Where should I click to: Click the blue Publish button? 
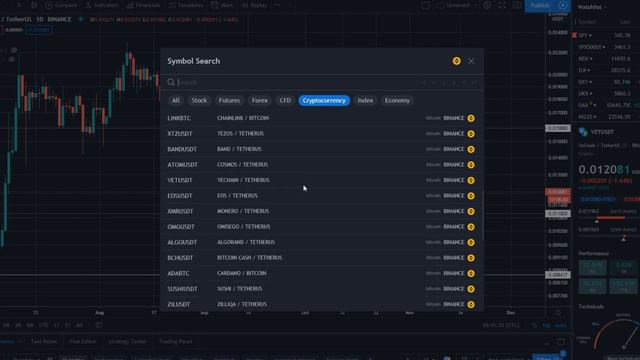click(x=540, y=5)
